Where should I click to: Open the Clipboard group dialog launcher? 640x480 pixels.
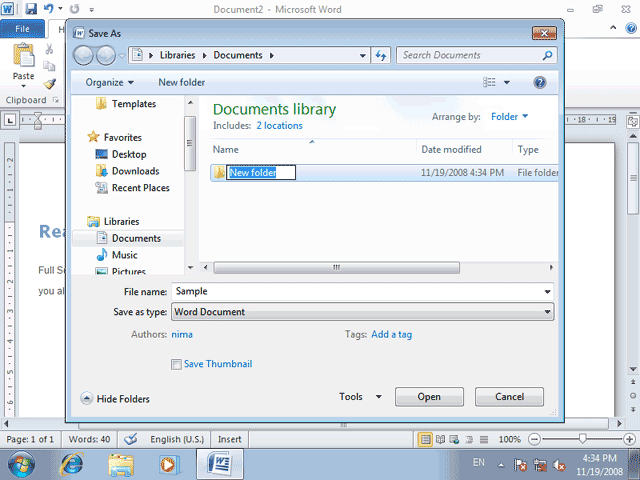coord(56,100)
